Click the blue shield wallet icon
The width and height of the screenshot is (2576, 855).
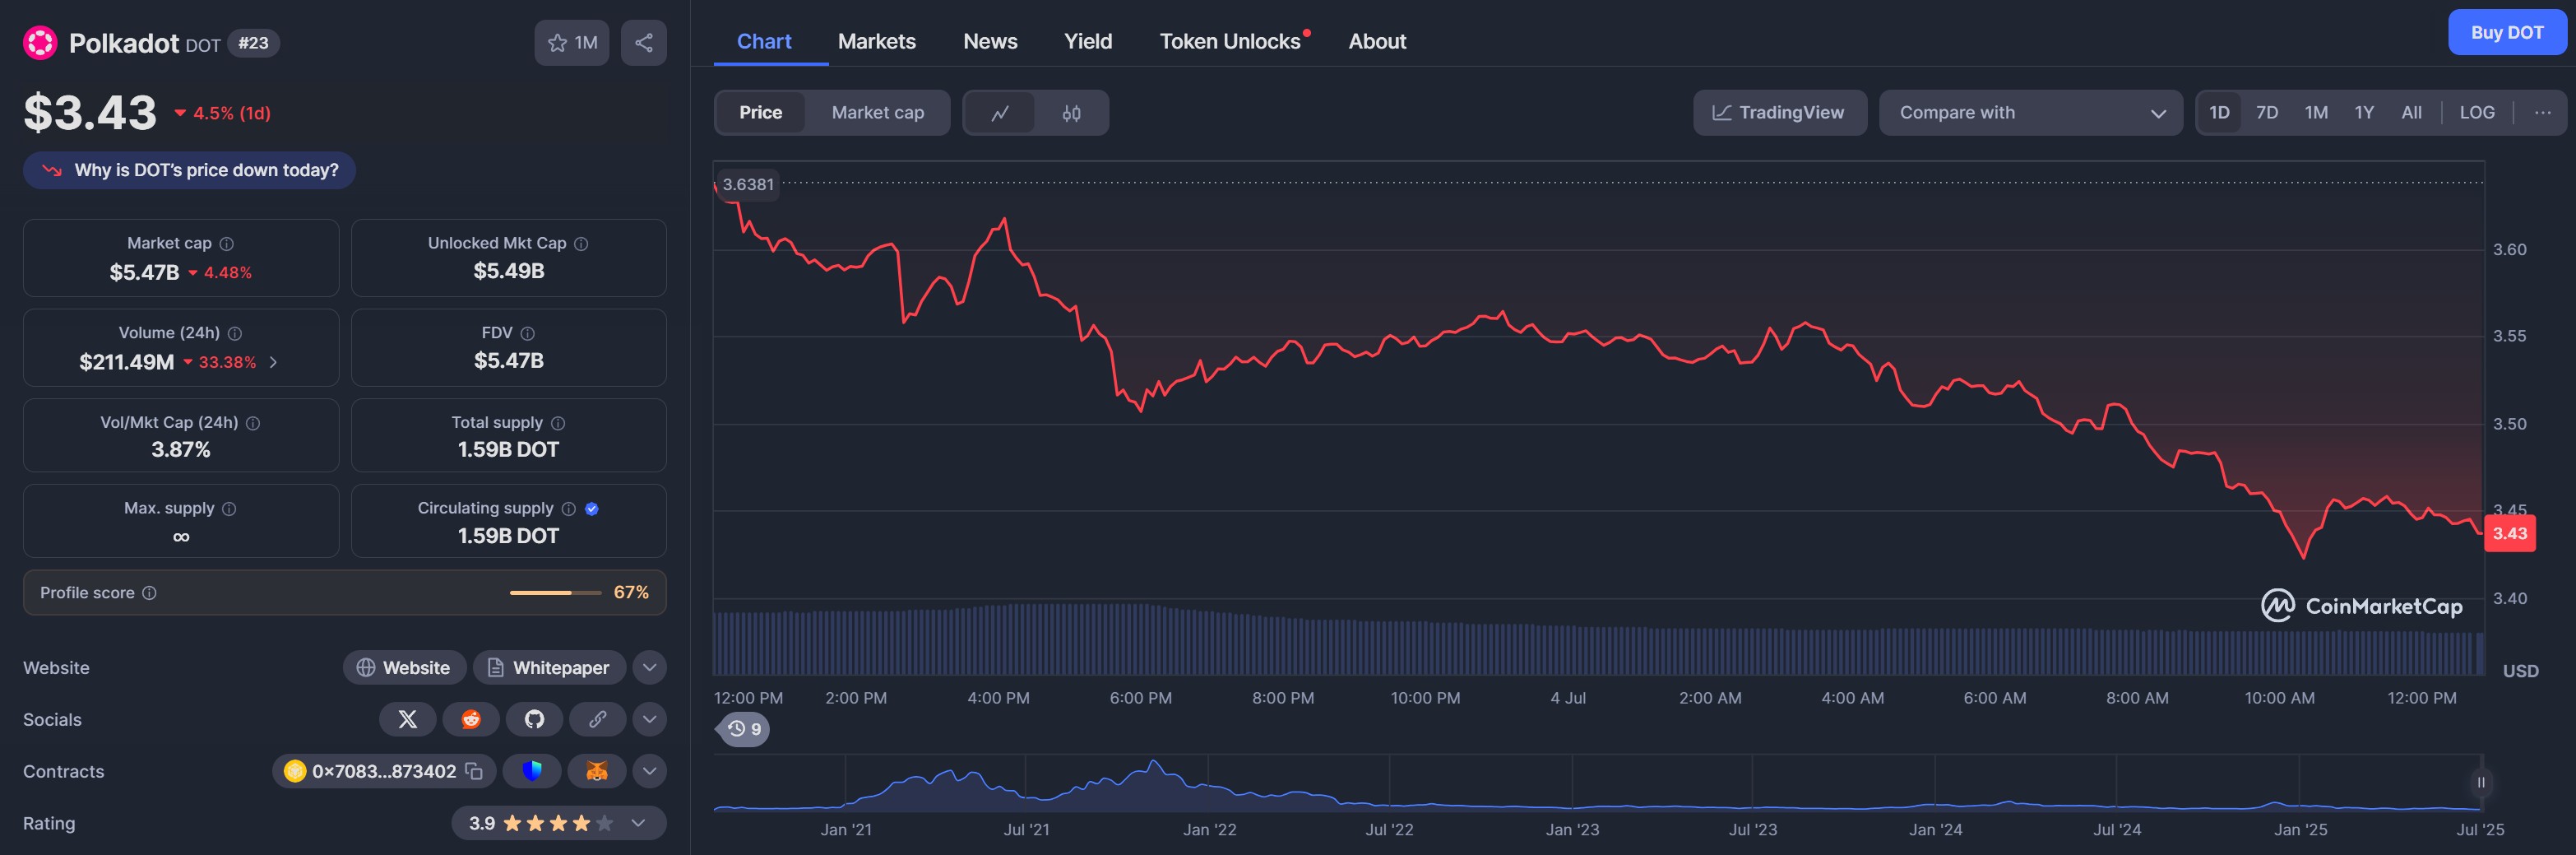point(532,771)
